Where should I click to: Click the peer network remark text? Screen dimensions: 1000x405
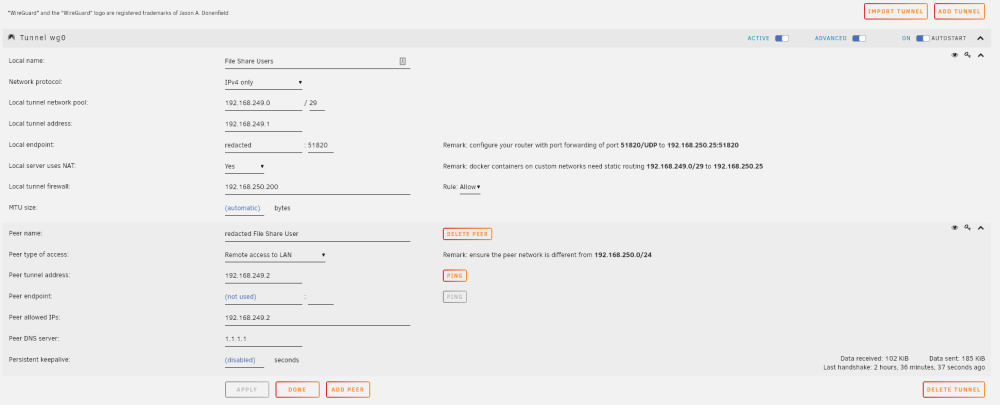[x=547, y=255]
